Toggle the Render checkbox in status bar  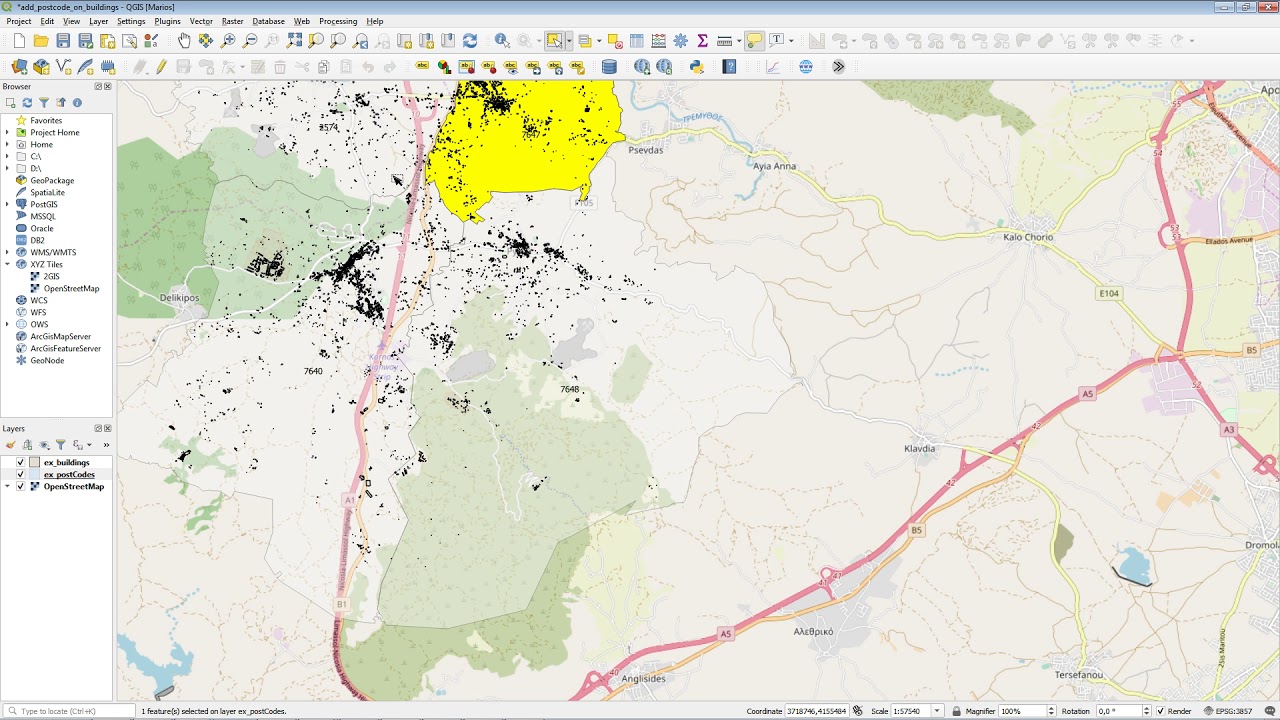pos(1160,711)
